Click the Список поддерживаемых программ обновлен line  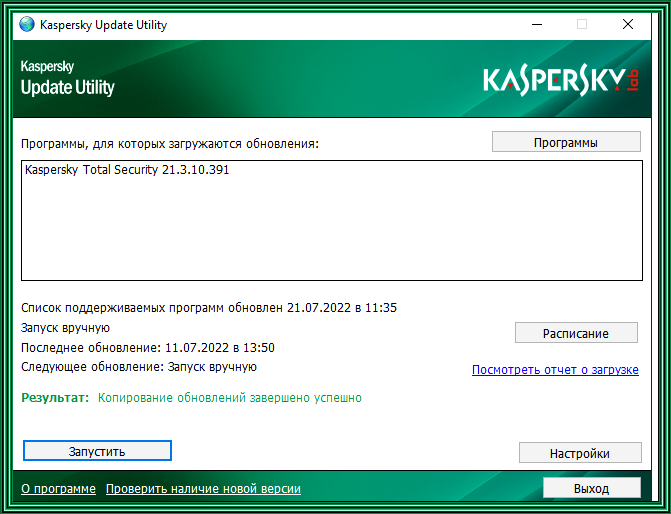(209, 308)
